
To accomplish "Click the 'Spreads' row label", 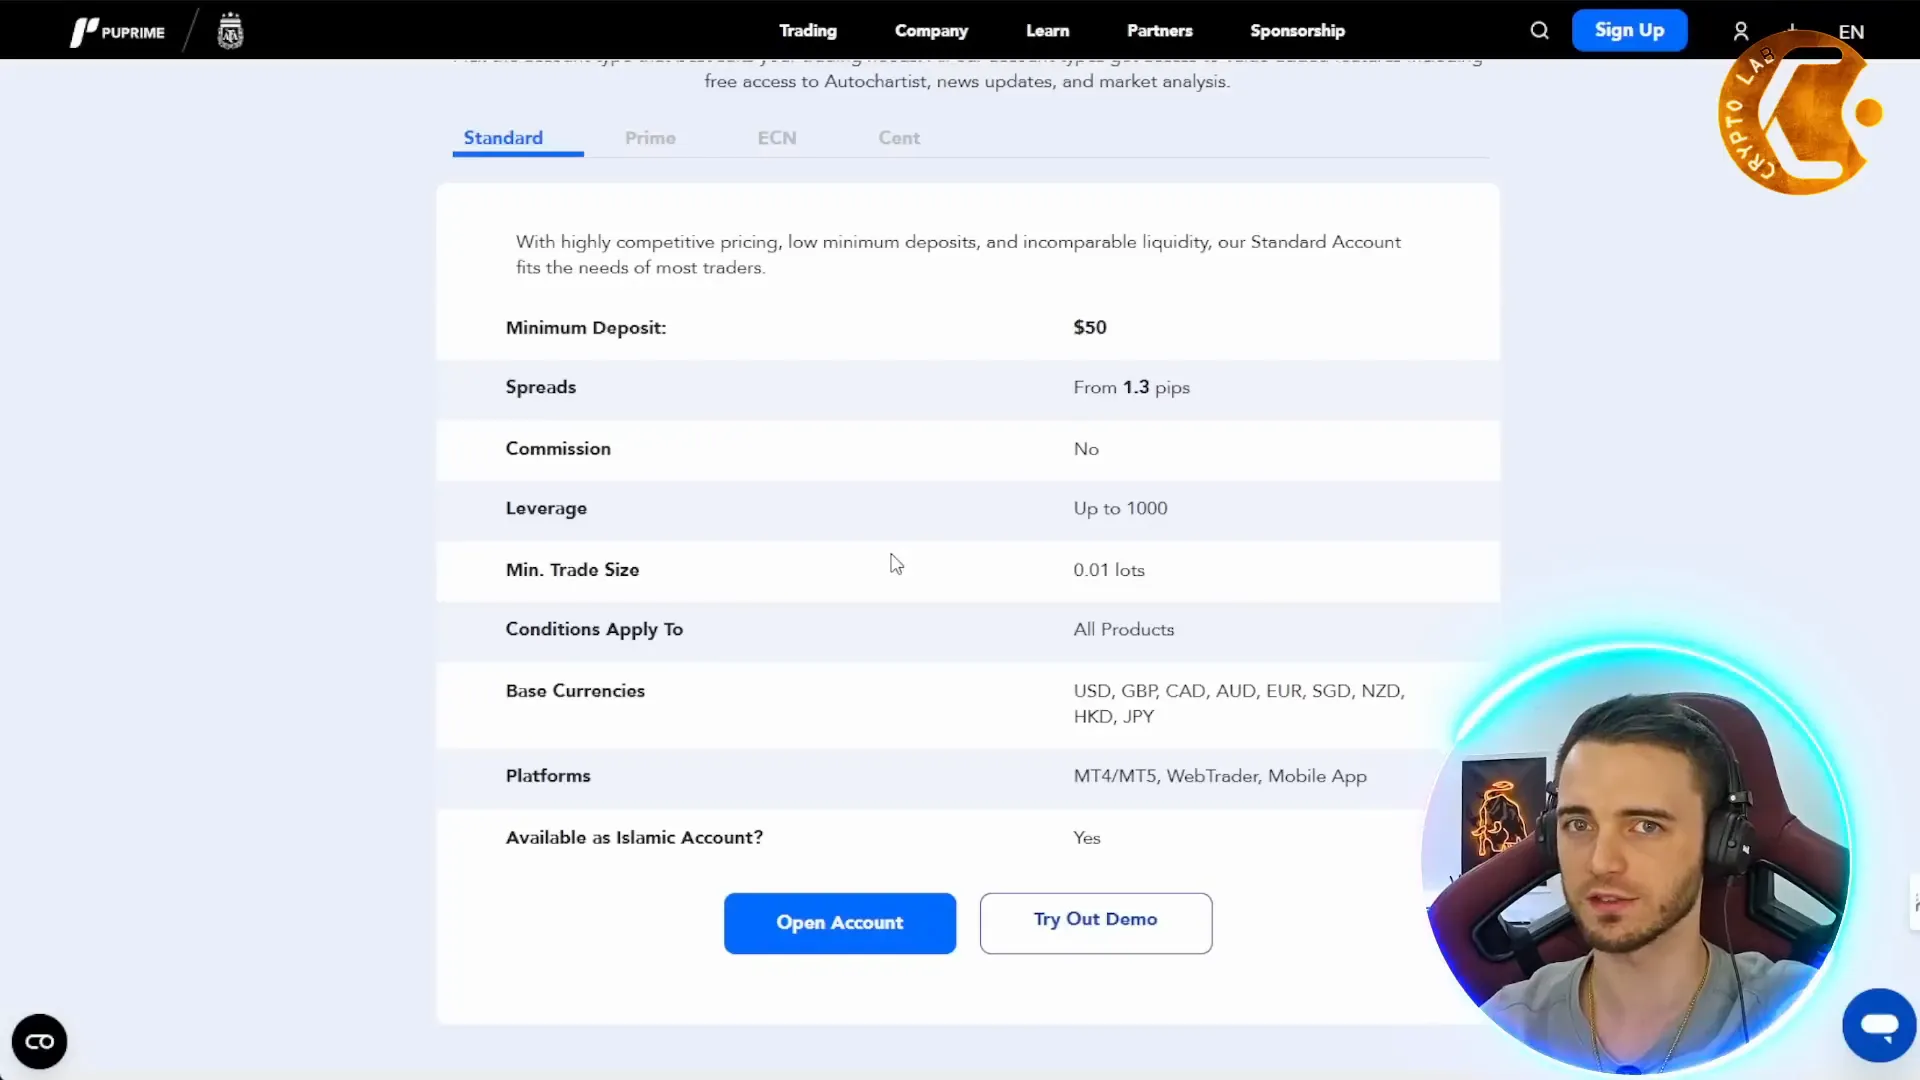I will [x=541, y=388].
